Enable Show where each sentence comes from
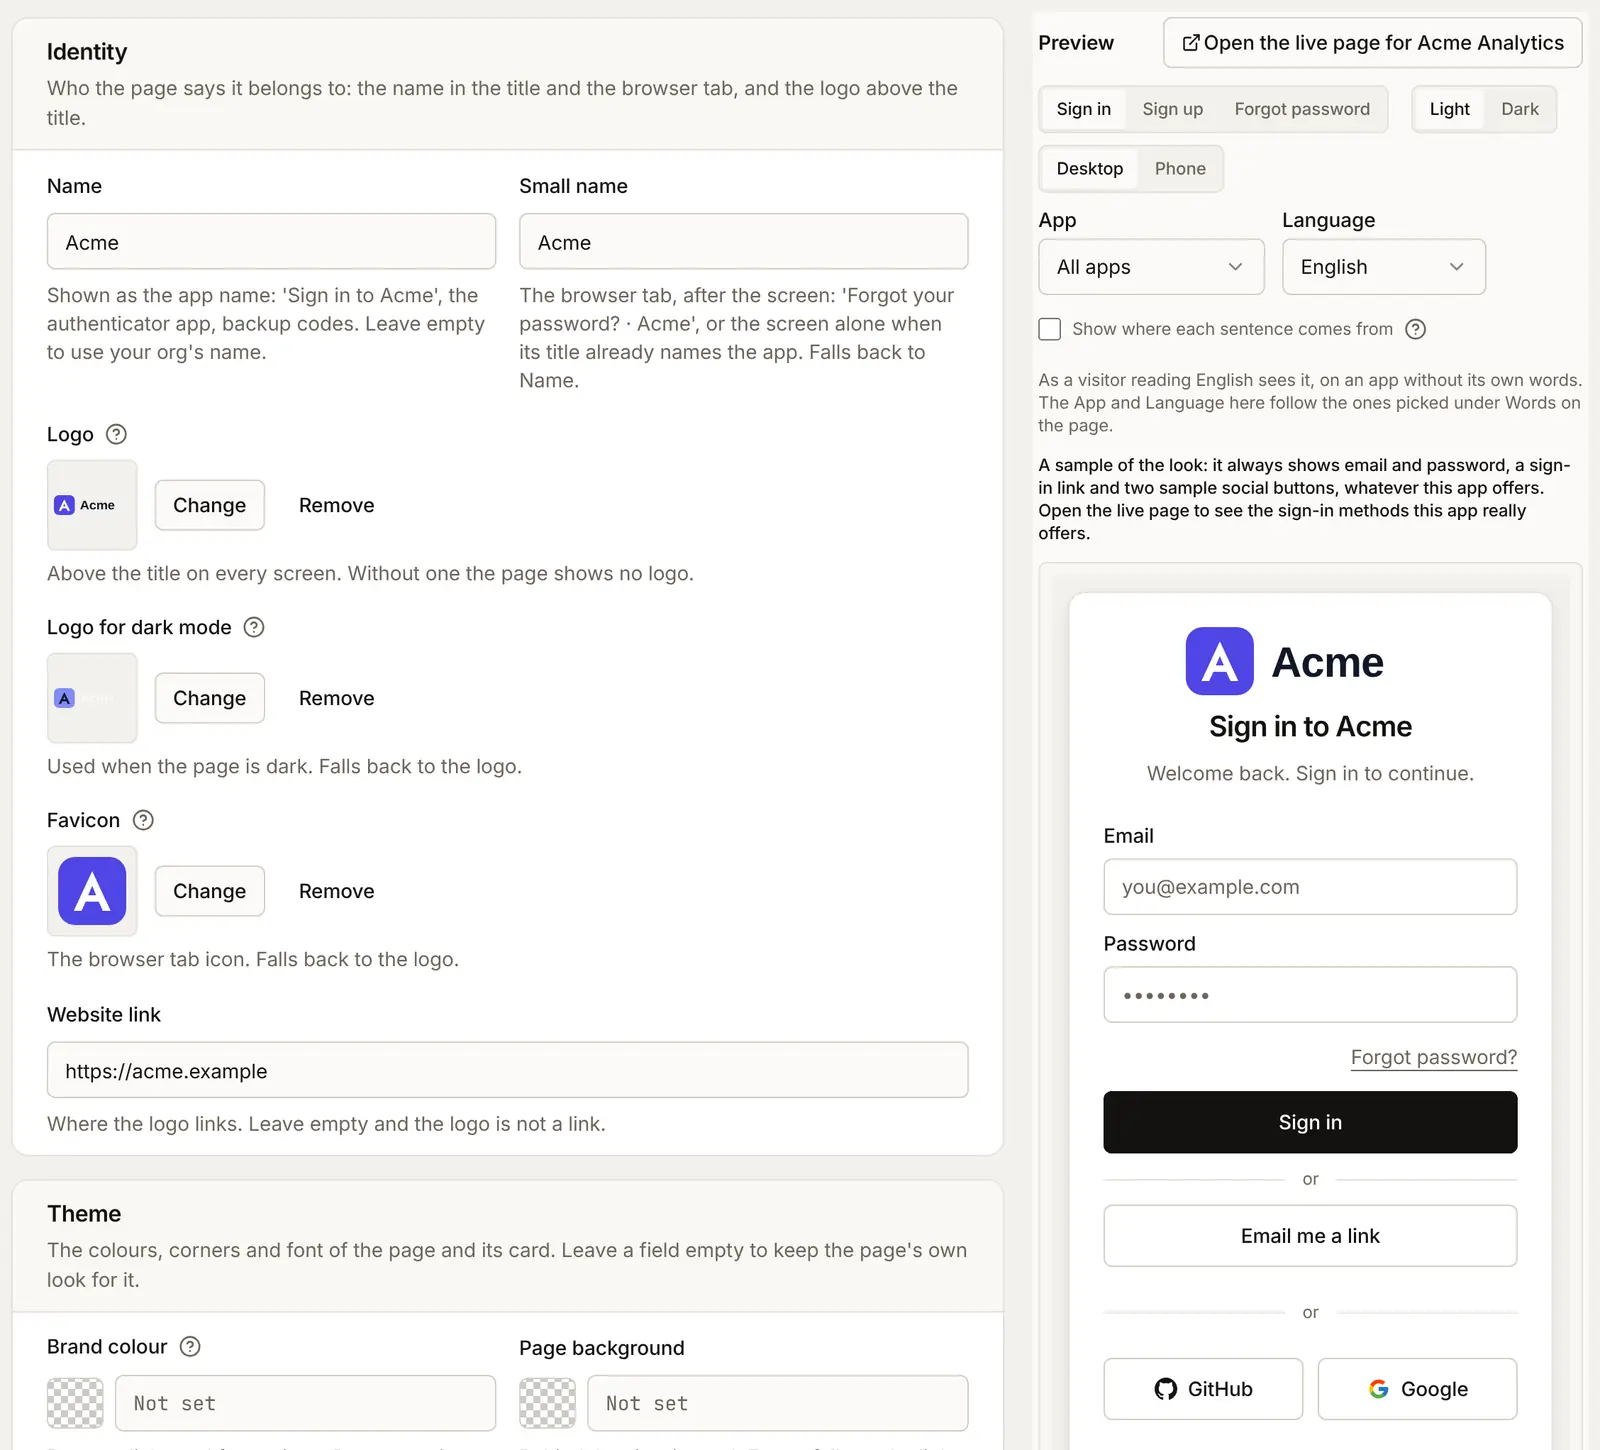Viewport: 1600px width, 1450px height. [x=1049, y=329]
